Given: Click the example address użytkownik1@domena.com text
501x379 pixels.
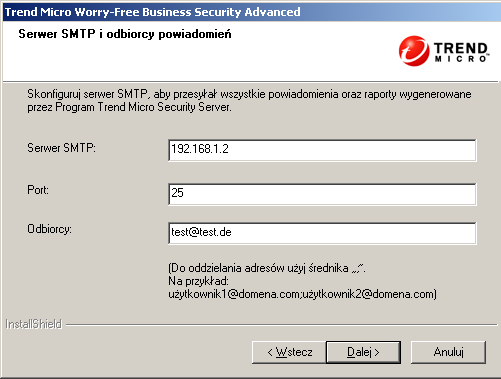Looking at the screenshot, I should [234, 294].
